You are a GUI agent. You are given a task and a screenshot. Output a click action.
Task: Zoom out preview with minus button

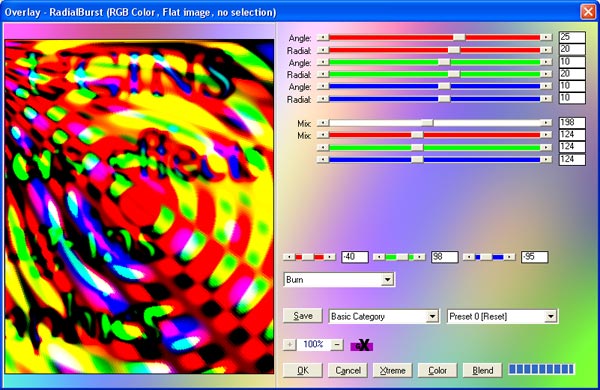coord(337,344)
